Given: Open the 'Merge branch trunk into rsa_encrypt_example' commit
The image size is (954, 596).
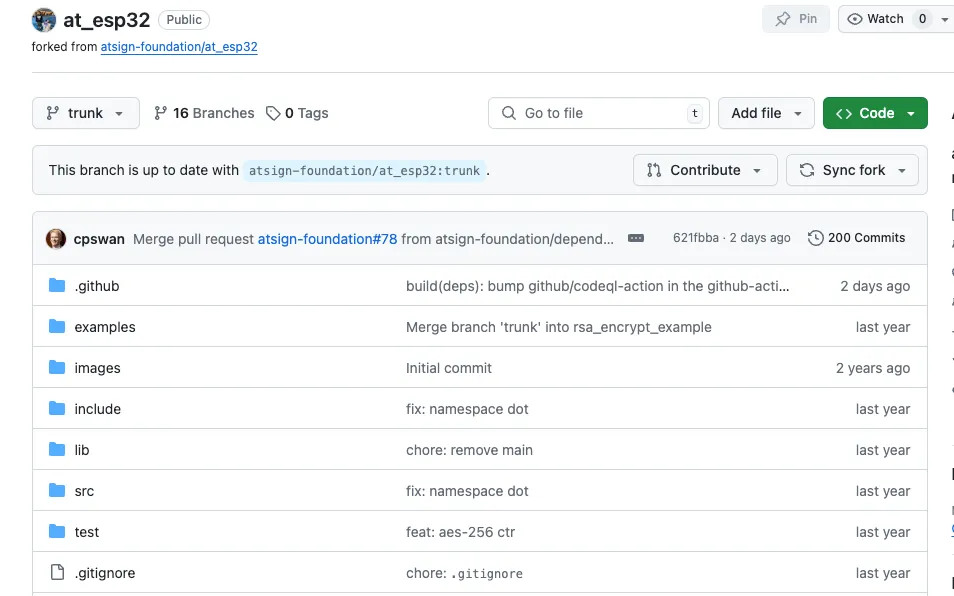Looking at the screenshot, I should [x=559, y=327].
